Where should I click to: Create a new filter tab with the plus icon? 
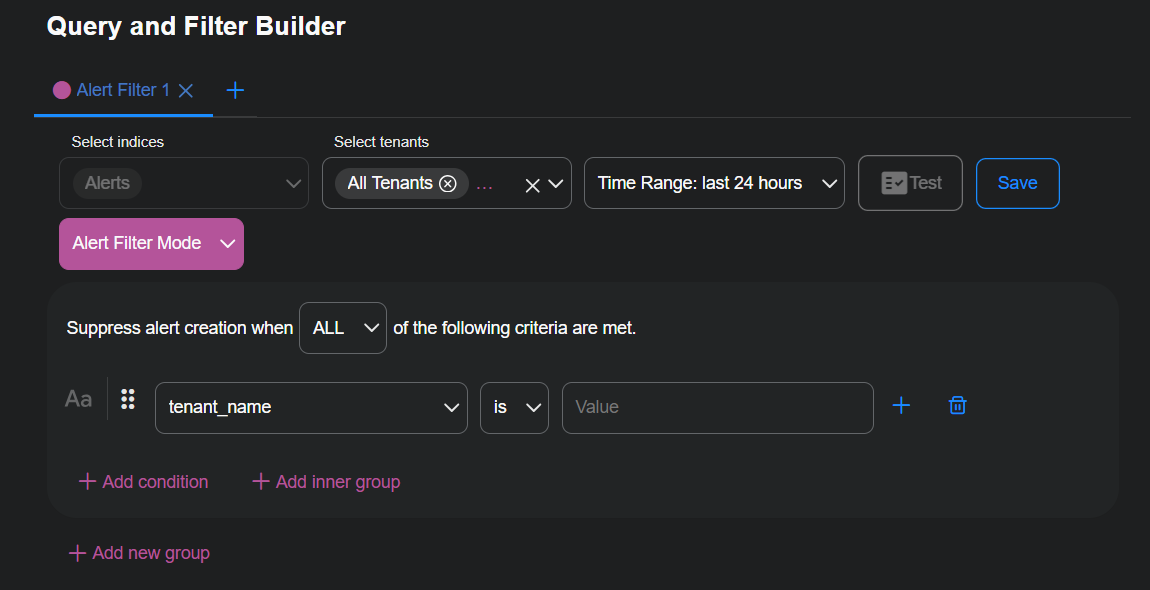click(235, 89)
